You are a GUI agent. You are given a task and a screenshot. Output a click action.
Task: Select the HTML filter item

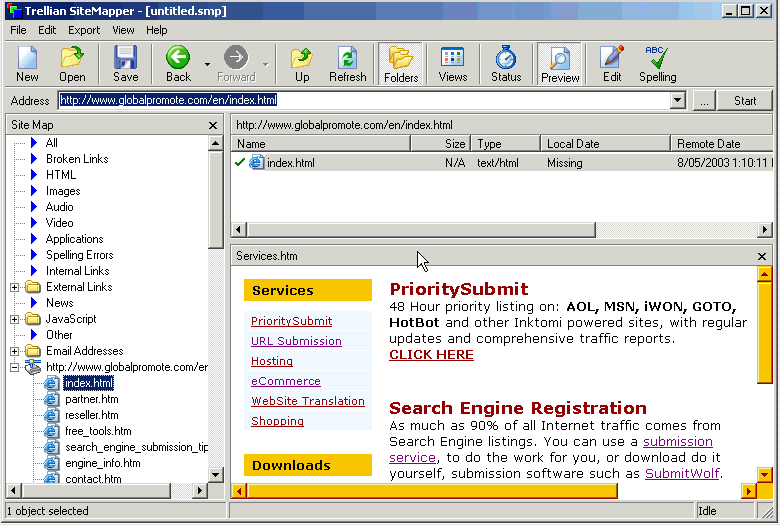(x=61, y=175)
